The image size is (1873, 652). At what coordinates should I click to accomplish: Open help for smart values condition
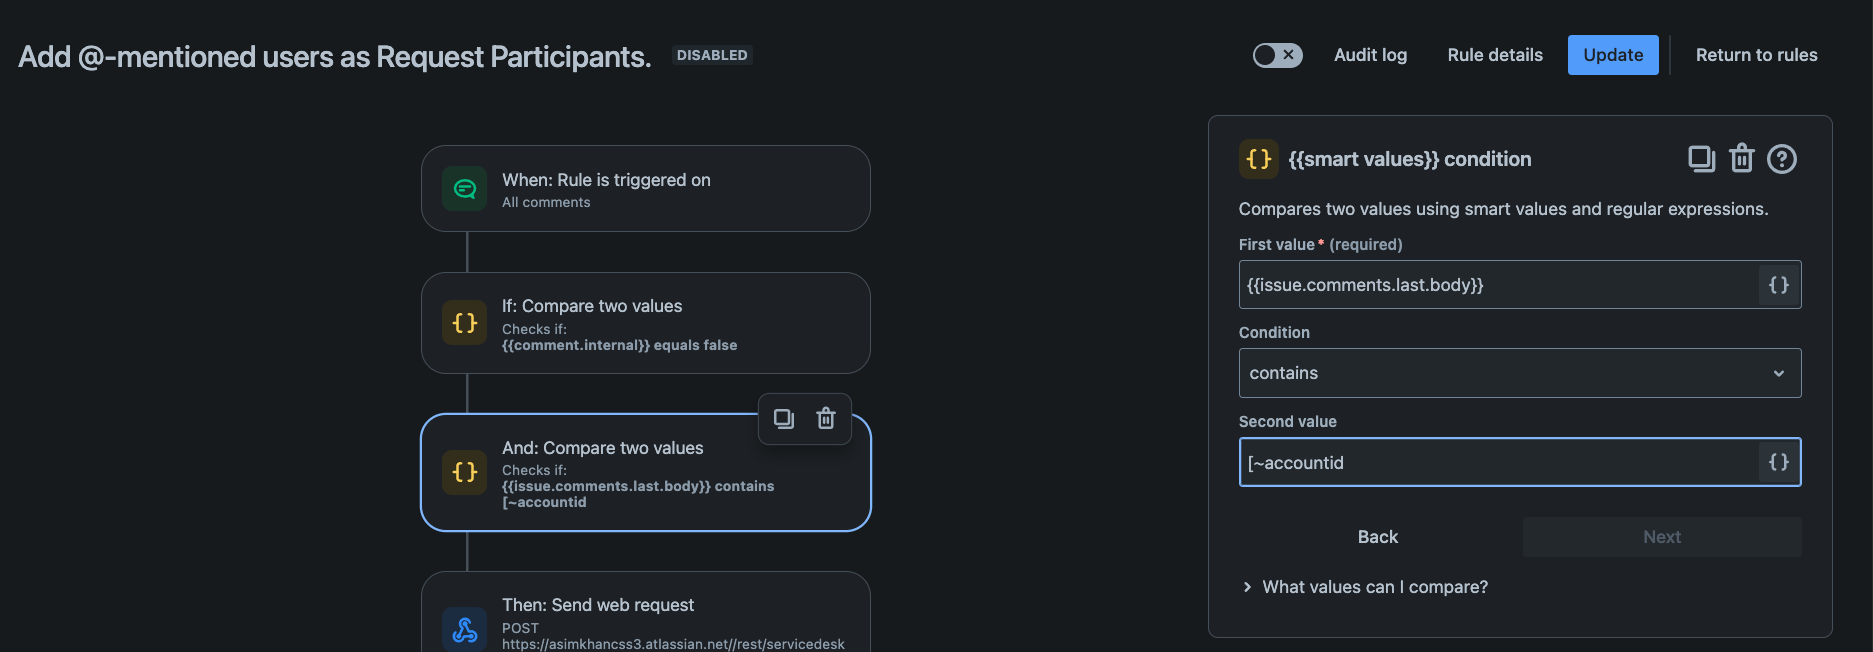(1782, 159)
